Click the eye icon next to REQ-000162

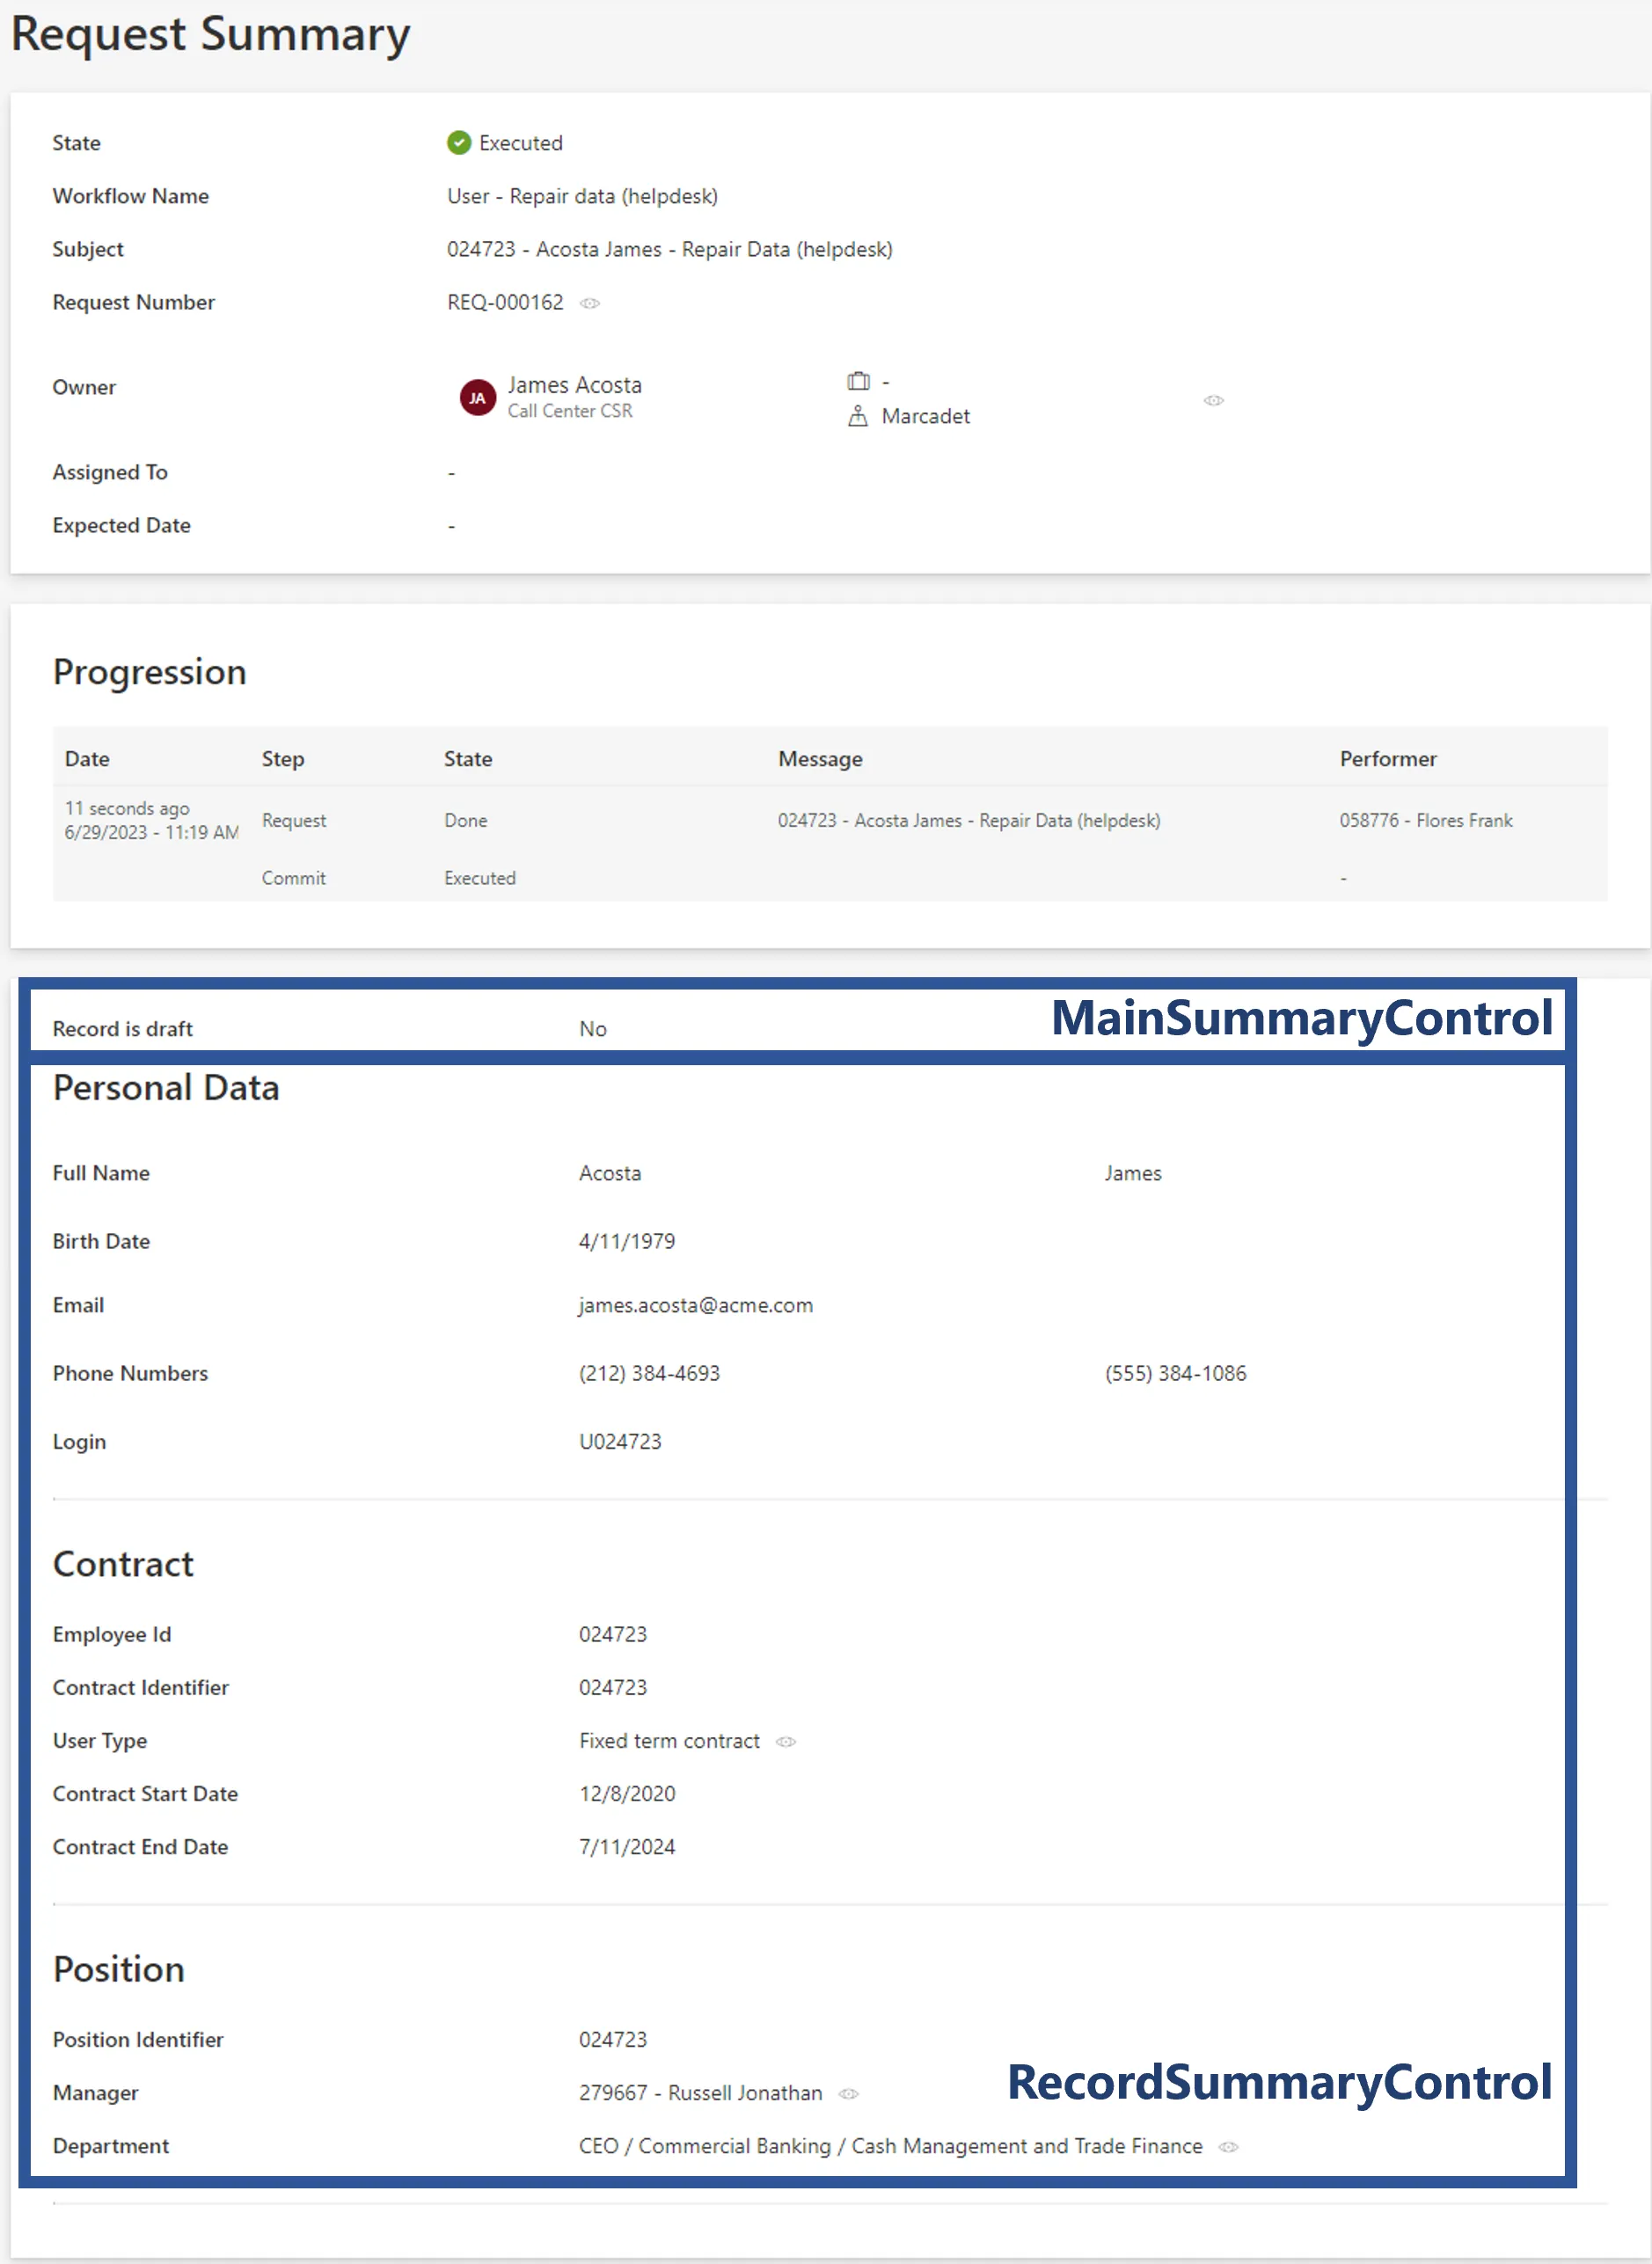[590, 303]
